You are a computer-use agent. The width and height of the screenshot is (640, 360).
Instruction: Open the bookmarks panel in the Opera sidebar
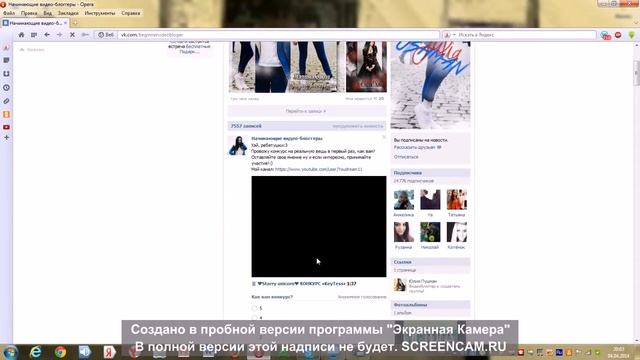(x=6, y=48)
